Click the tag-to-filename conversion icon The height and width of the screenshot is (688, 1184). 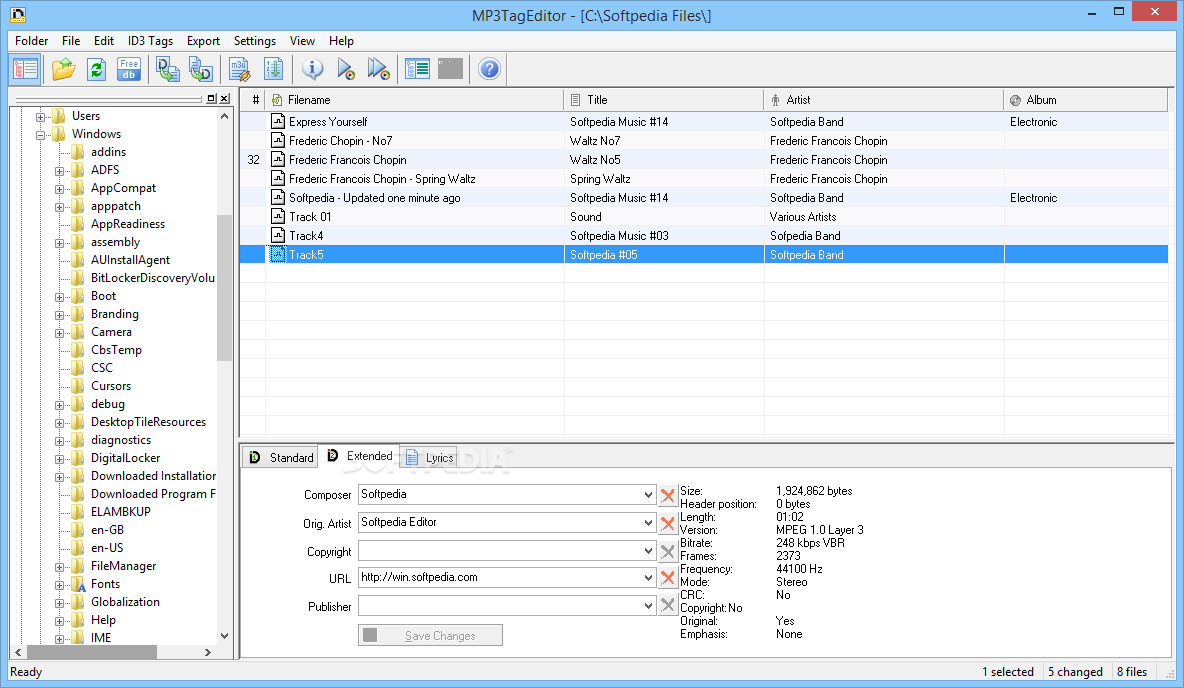pyautogui.click(x=167, y=69)
